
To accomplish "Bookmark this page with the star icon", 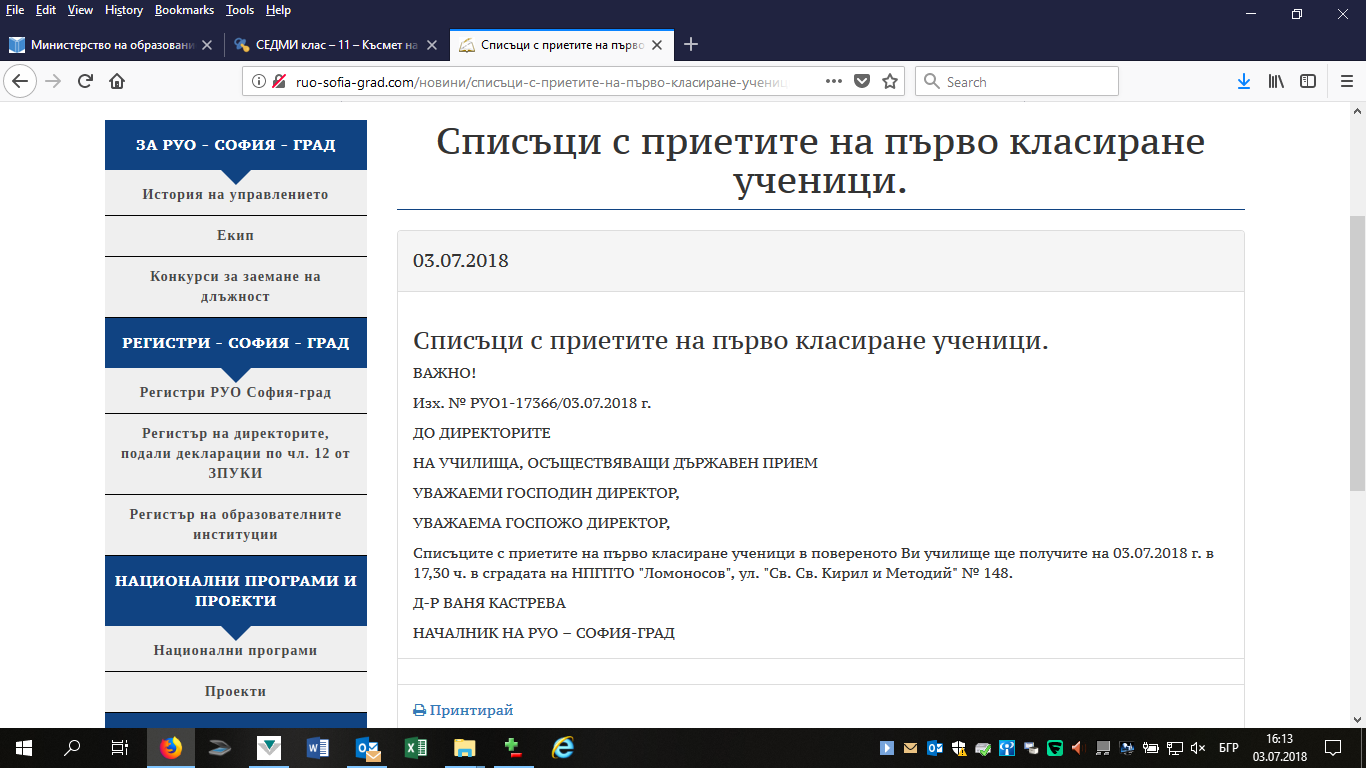I will (x=889, y=82).
